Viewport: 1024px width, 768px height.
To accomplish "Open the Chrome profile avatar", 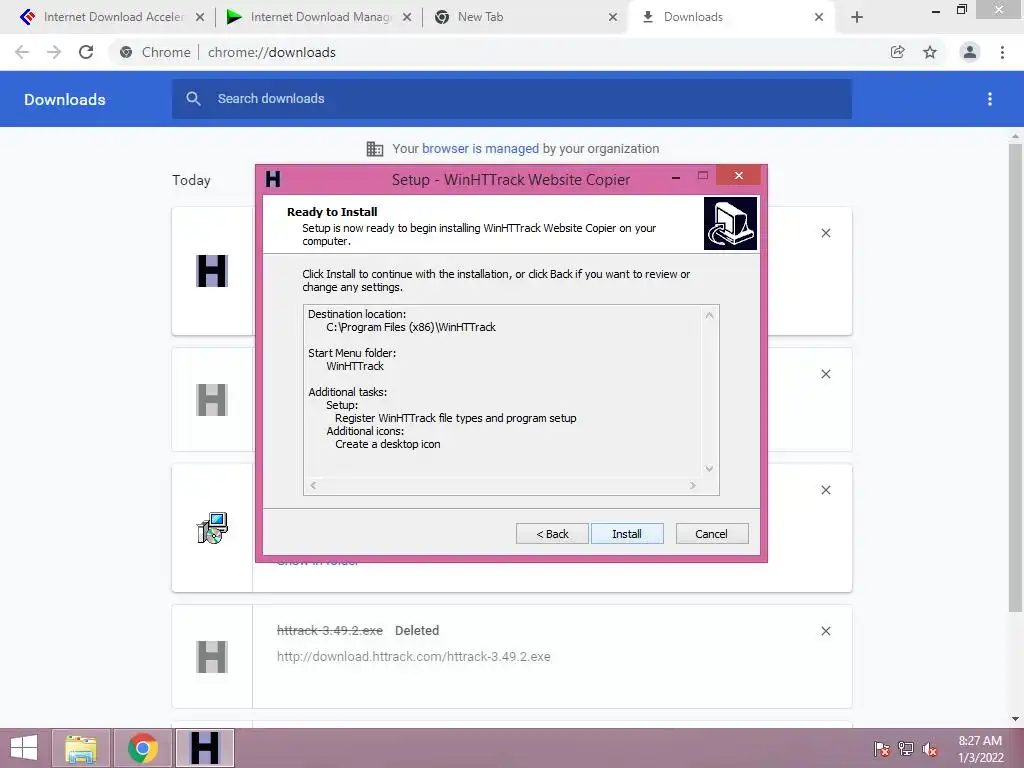I will [970, 52].
